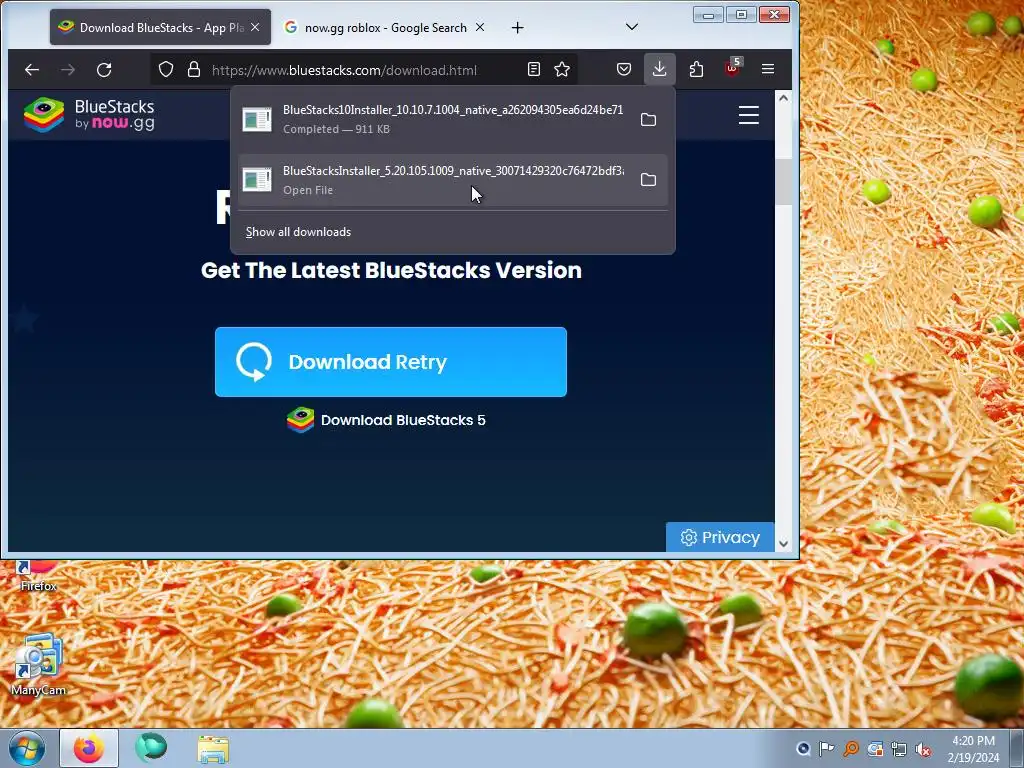Screen dimensions: 1024x768
Task: Select ManyCam desktop shortcut
Action: tap(38, 664)
